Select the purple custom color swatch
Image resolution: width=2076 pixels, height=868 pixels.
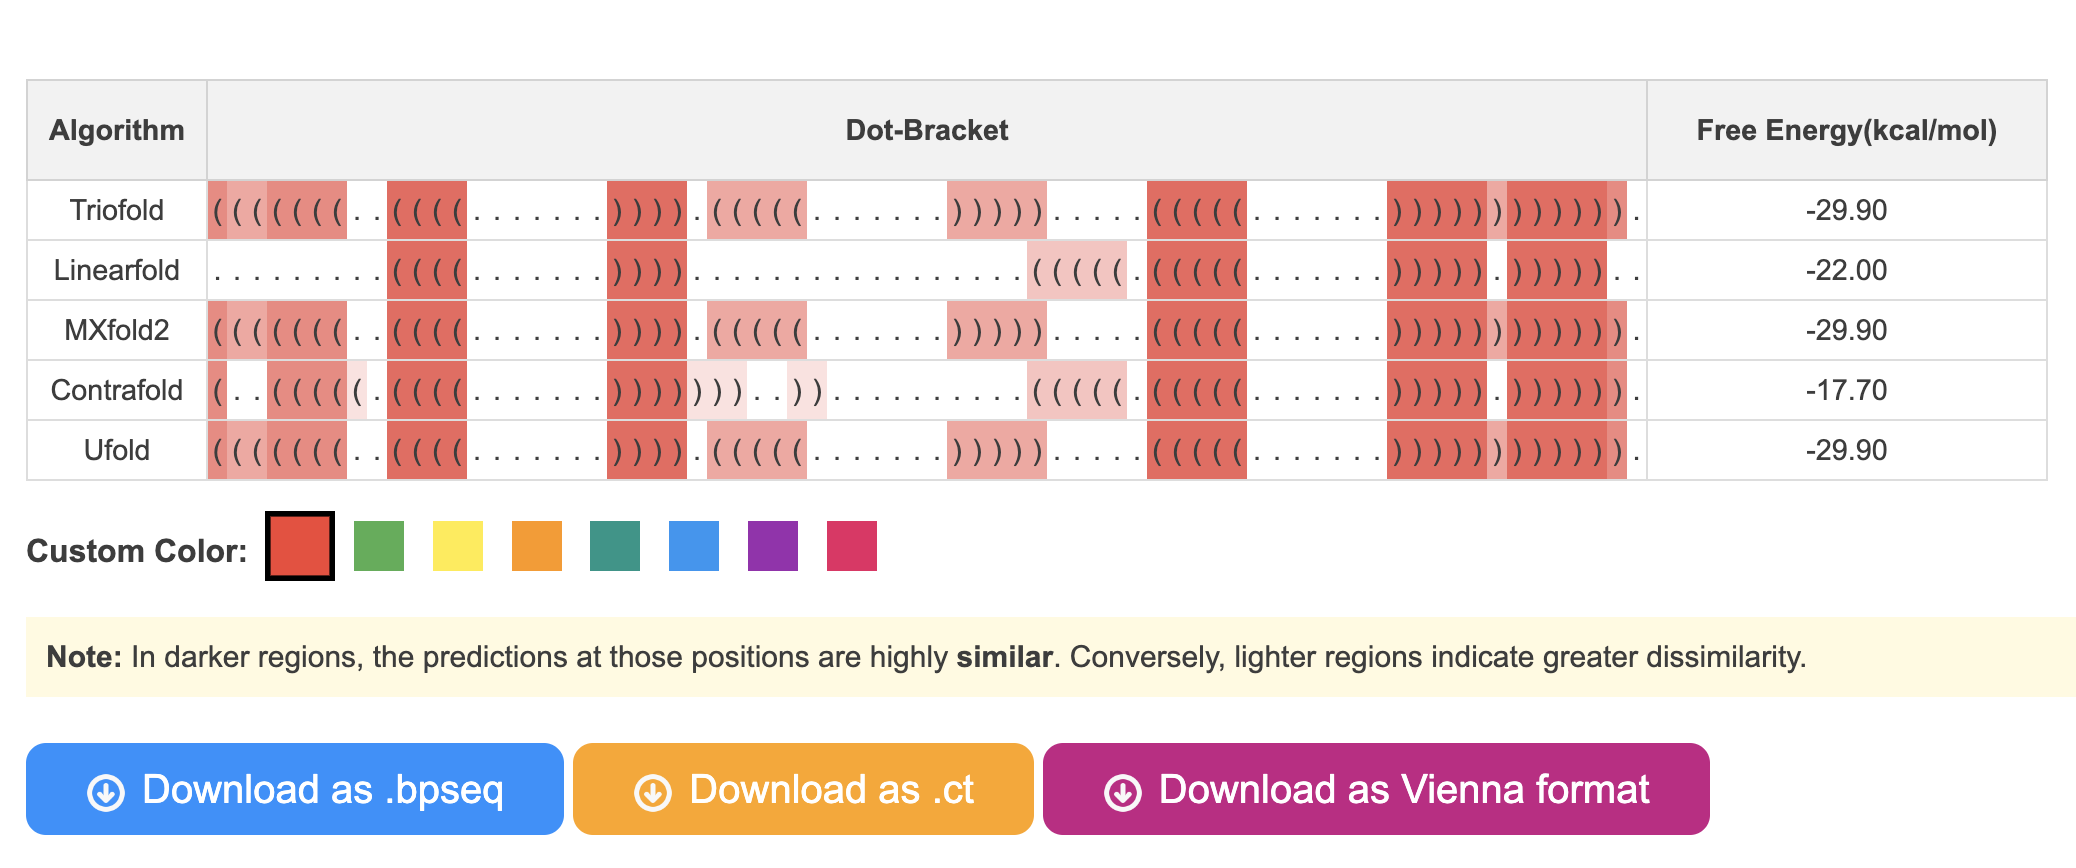[773, 546]
